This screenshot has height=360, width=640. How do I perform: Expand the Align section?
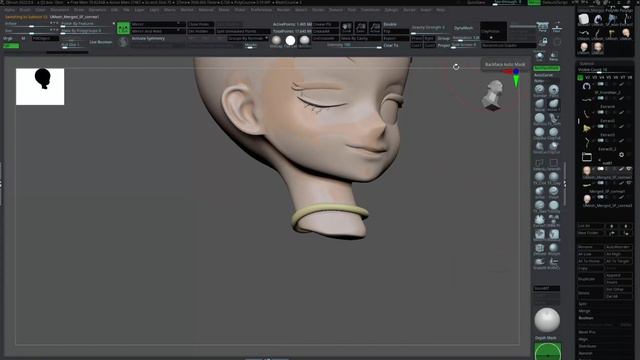[x=583, y=339]
